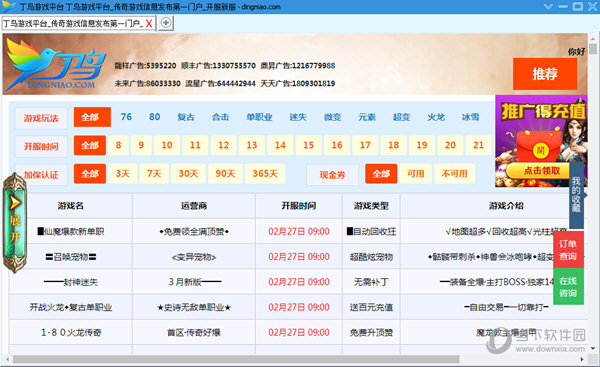Image resolution: width=600 pixels, height=367 pixels.
Task: Open game ——封神迷失
Action: click(x=71, y=282)
